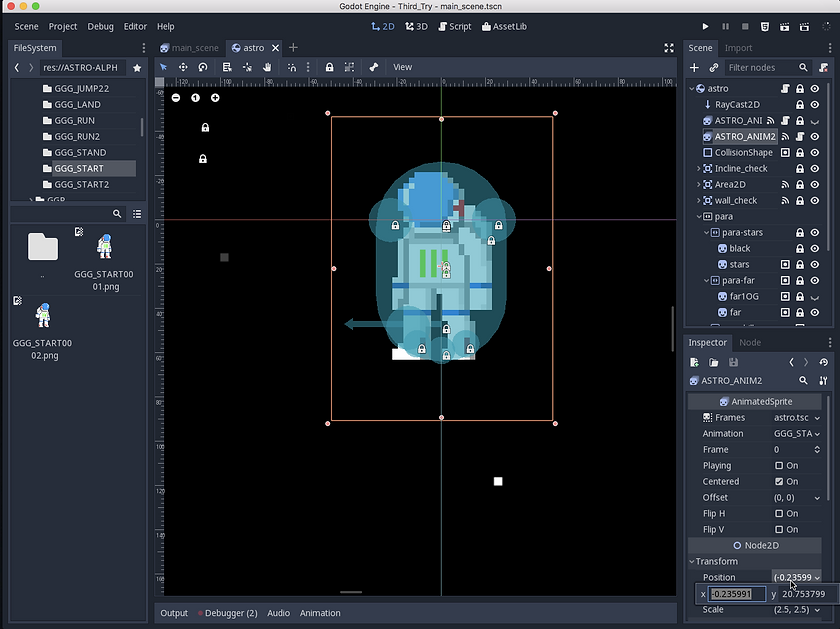This screenshot has width=840, height=629.
Task: Attach a script using Scene dock icon
Action: click(x=823, y=68)
